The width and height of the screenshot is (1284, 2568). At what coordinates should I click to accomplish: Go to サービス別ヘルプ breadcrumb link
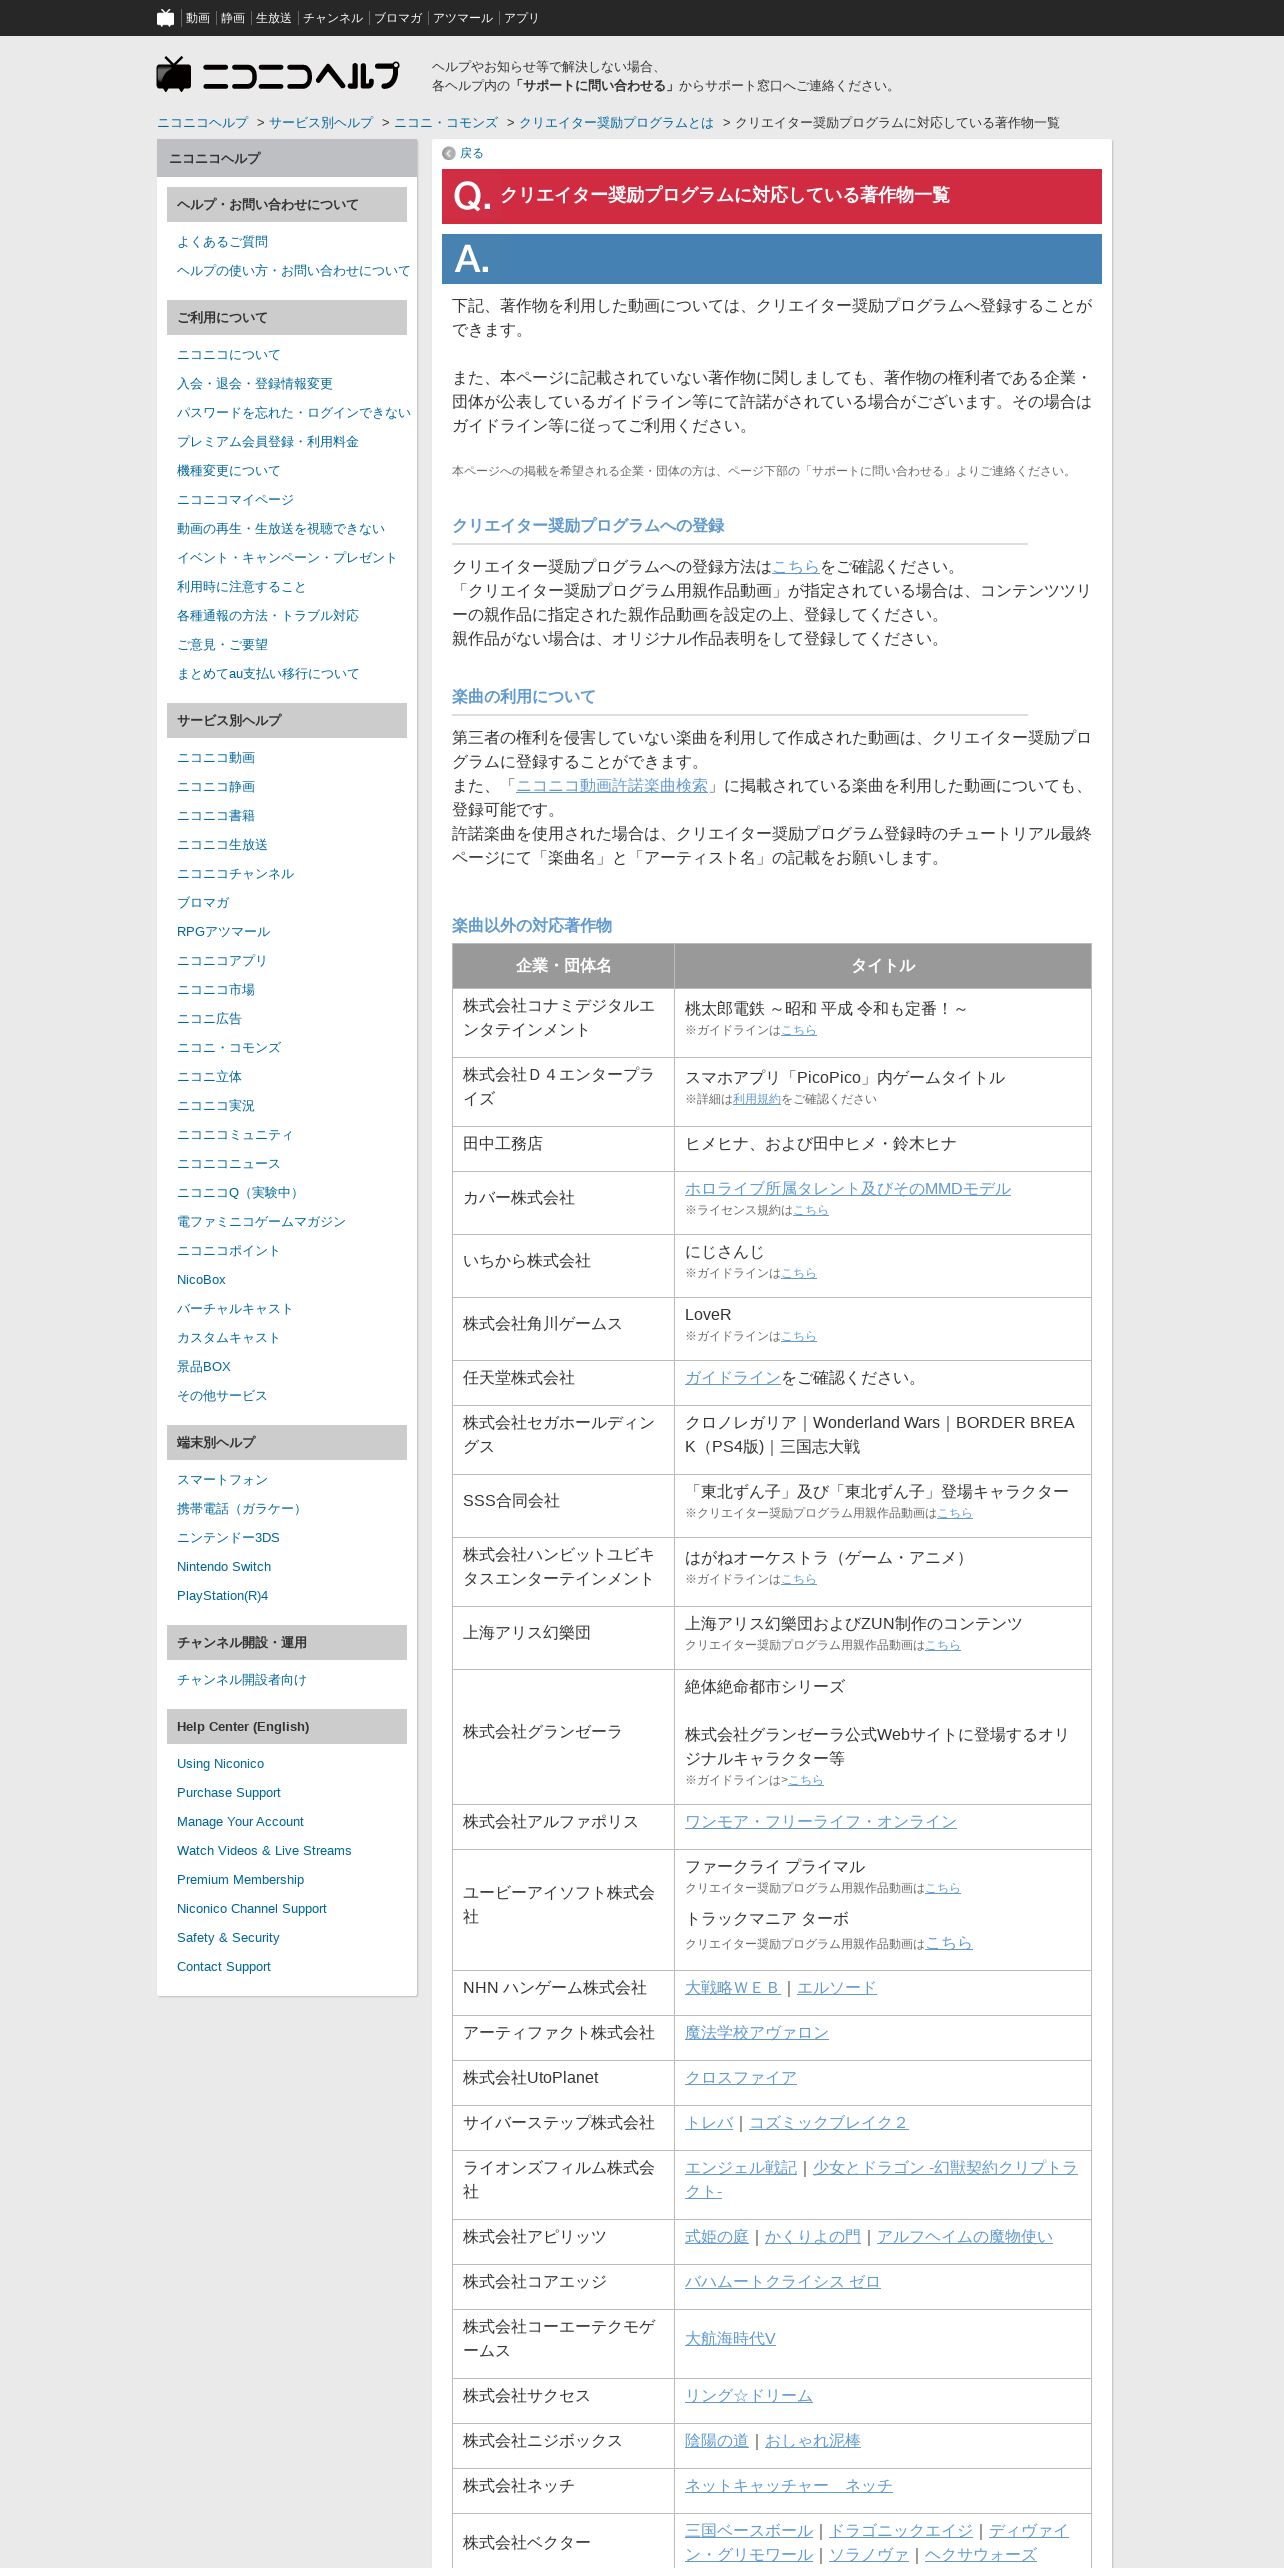click(x=321, y=123)
